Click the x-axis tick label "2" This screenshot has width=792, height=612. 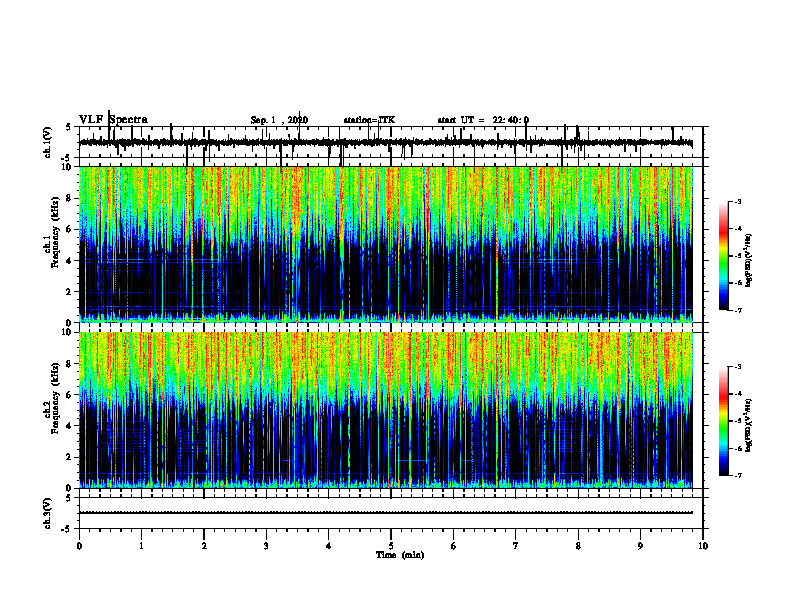(204, 546)
